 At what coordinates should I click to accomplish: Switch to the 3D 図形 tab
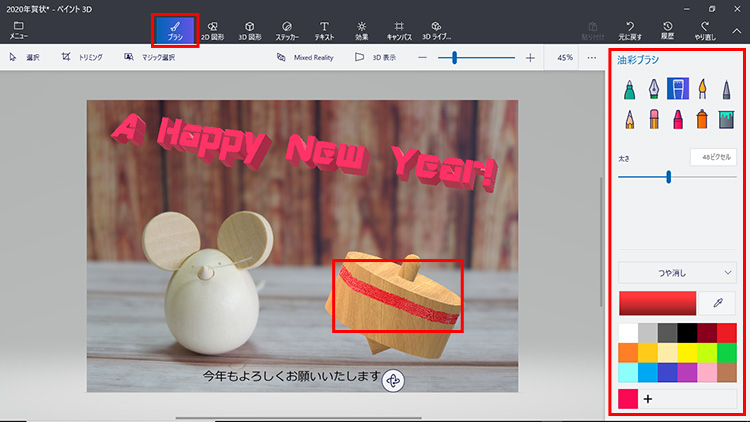coord(249,30)
